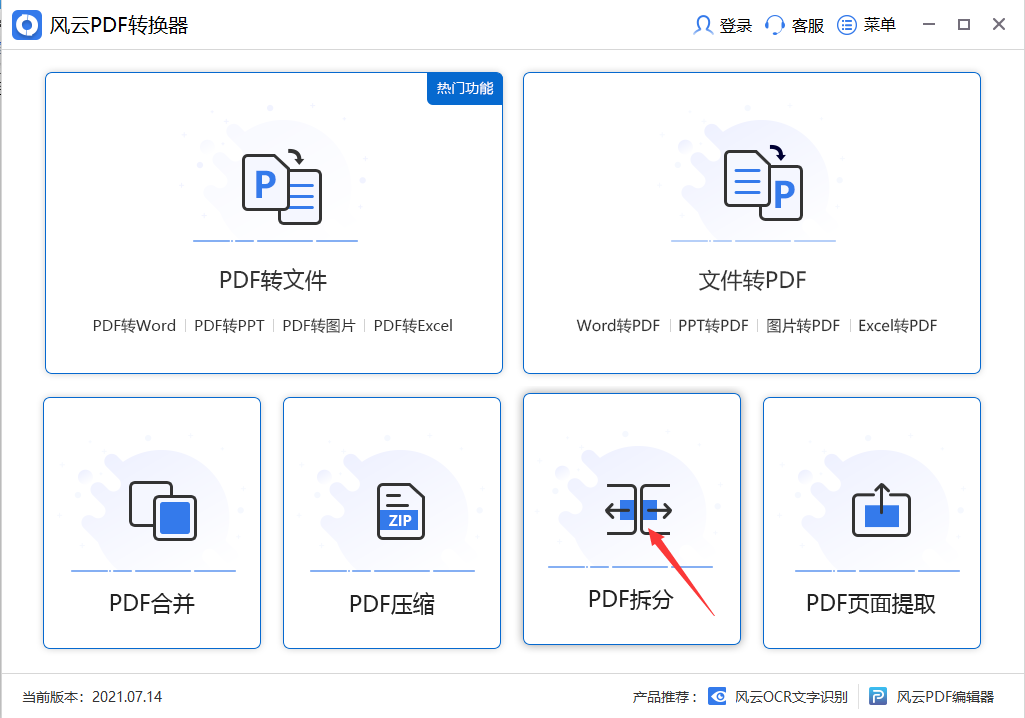Minimize the window

(929, 25)
